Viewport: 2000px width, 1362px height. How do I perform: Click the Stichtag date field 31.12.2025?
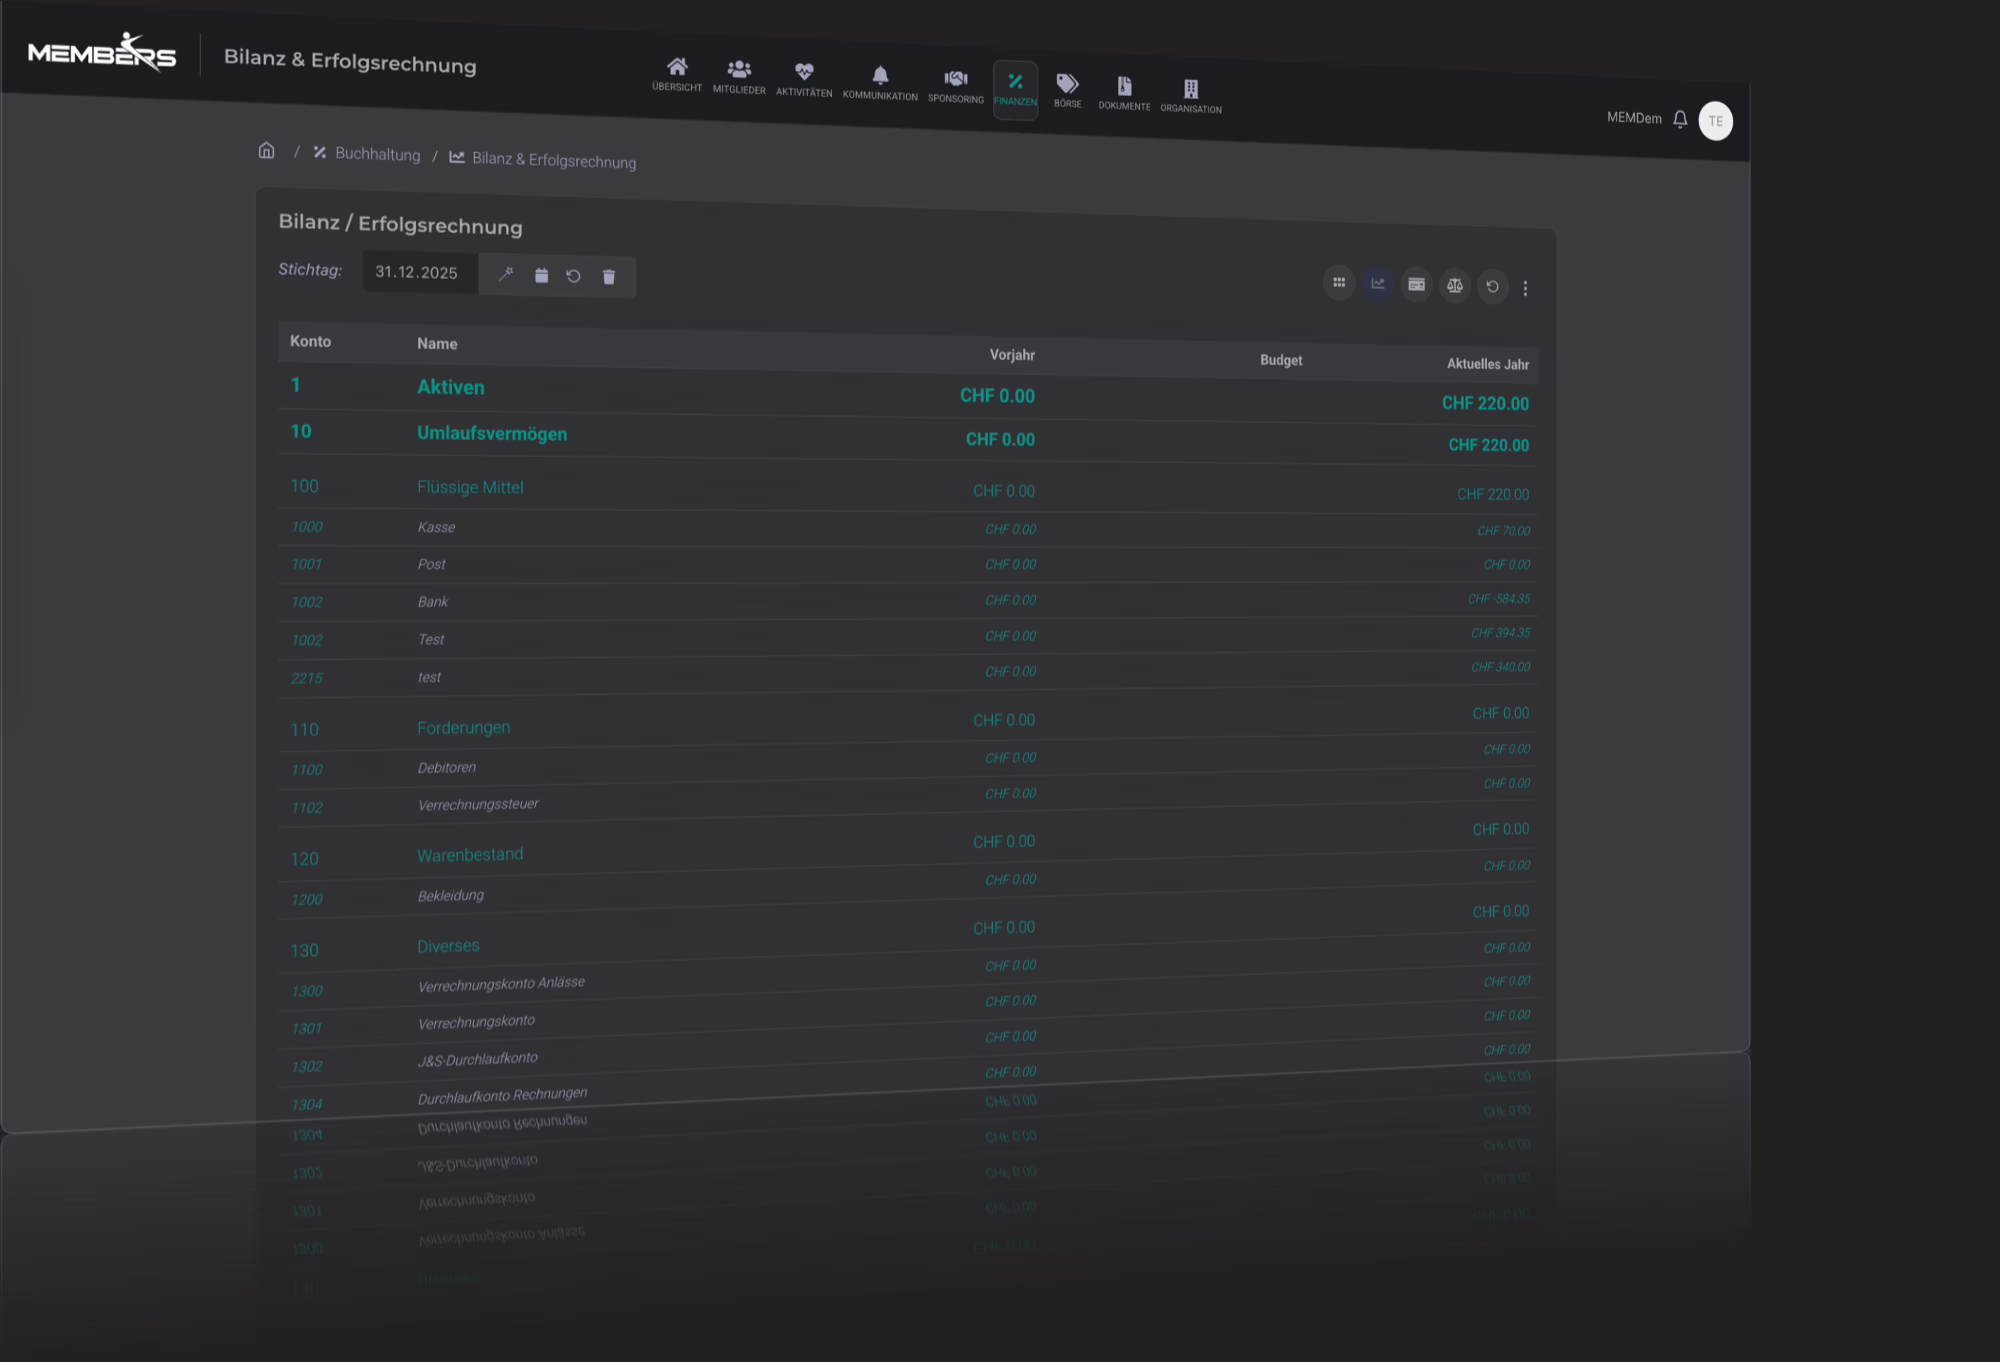coord(420,272)
